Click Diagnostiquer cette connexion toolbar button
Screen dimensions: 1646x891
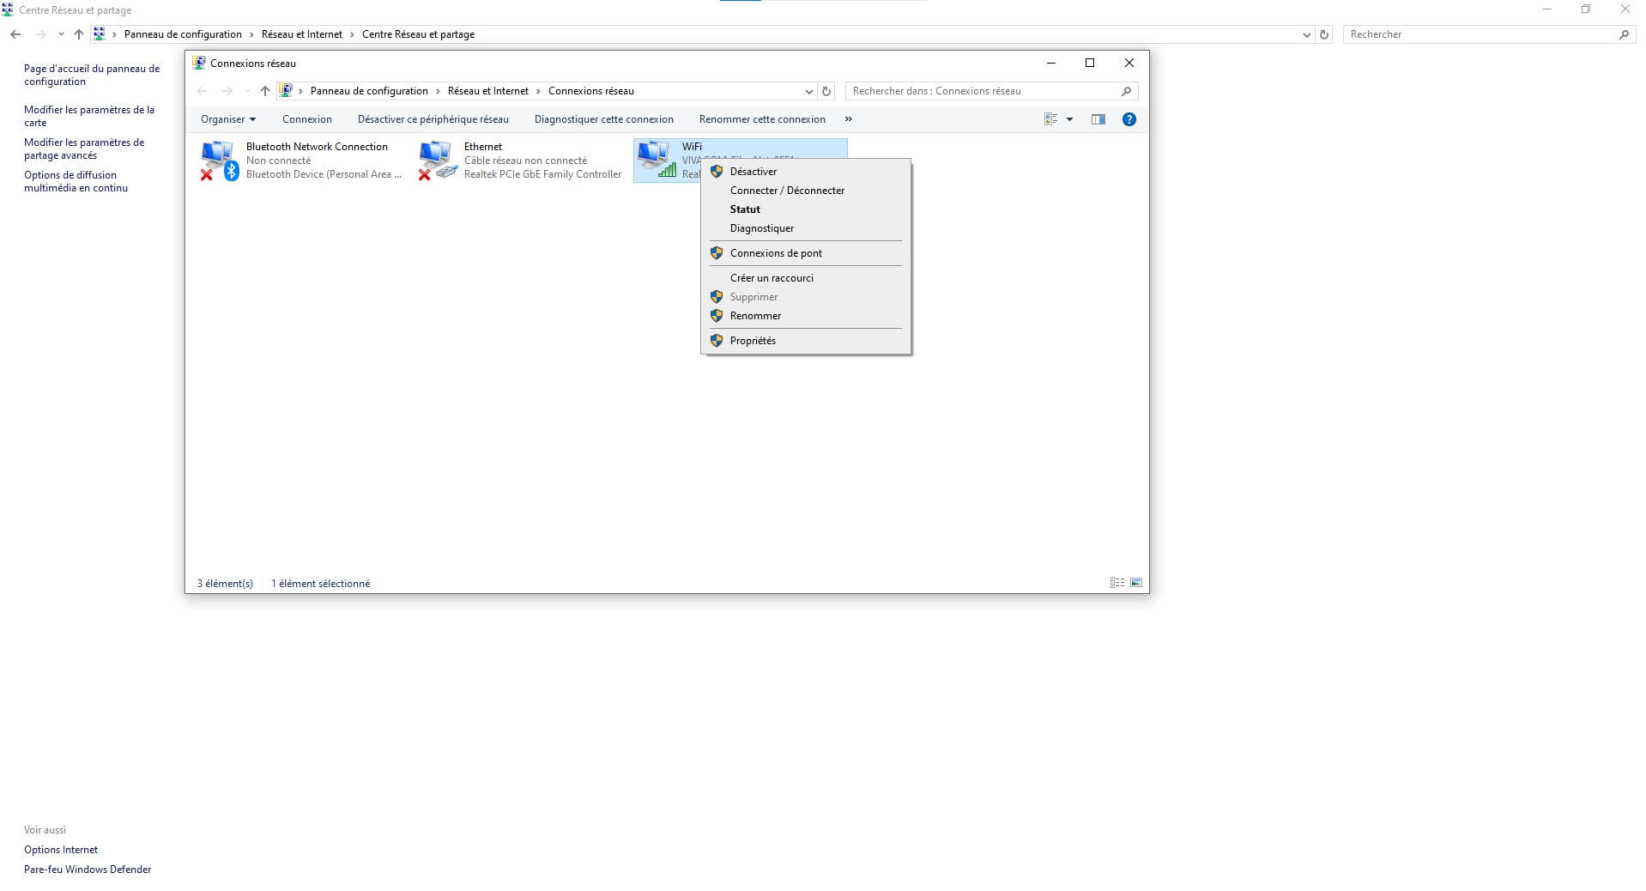pyautogui.click(x=604, y=119)
